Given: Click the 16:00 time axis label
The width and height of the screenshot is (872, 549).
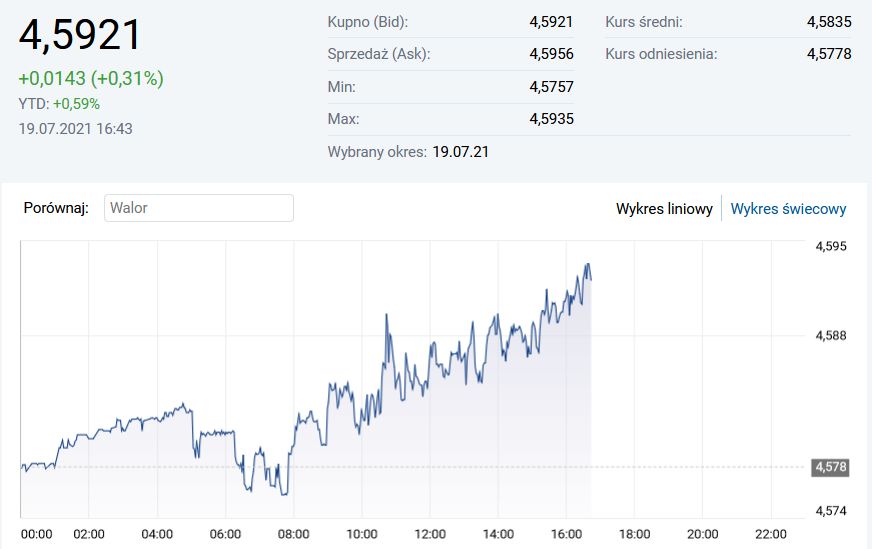Looking at the screenshot, I should point(566,533).
